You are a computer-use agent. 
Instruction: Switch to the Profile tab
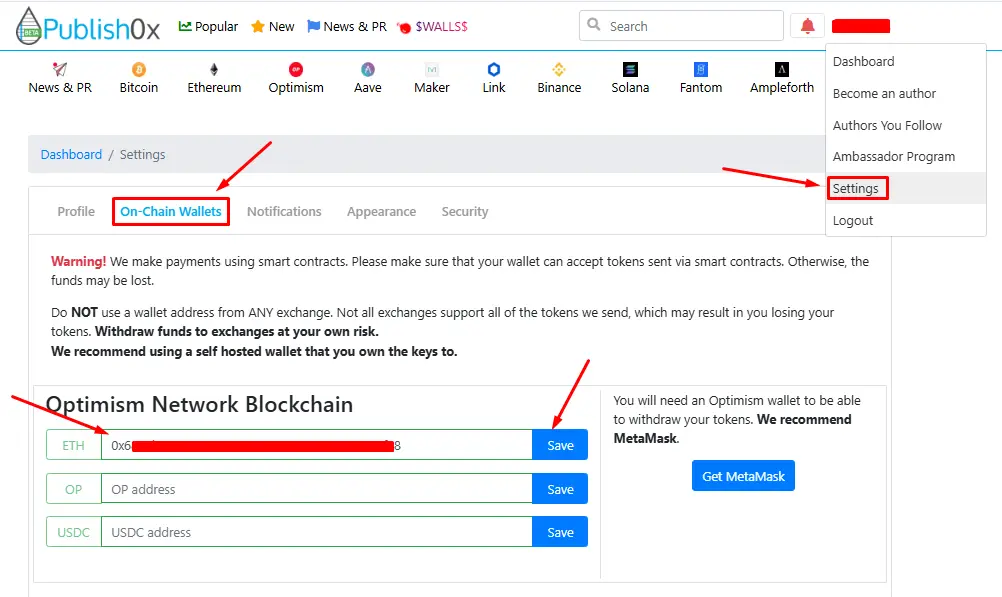[x=76, y=212]
